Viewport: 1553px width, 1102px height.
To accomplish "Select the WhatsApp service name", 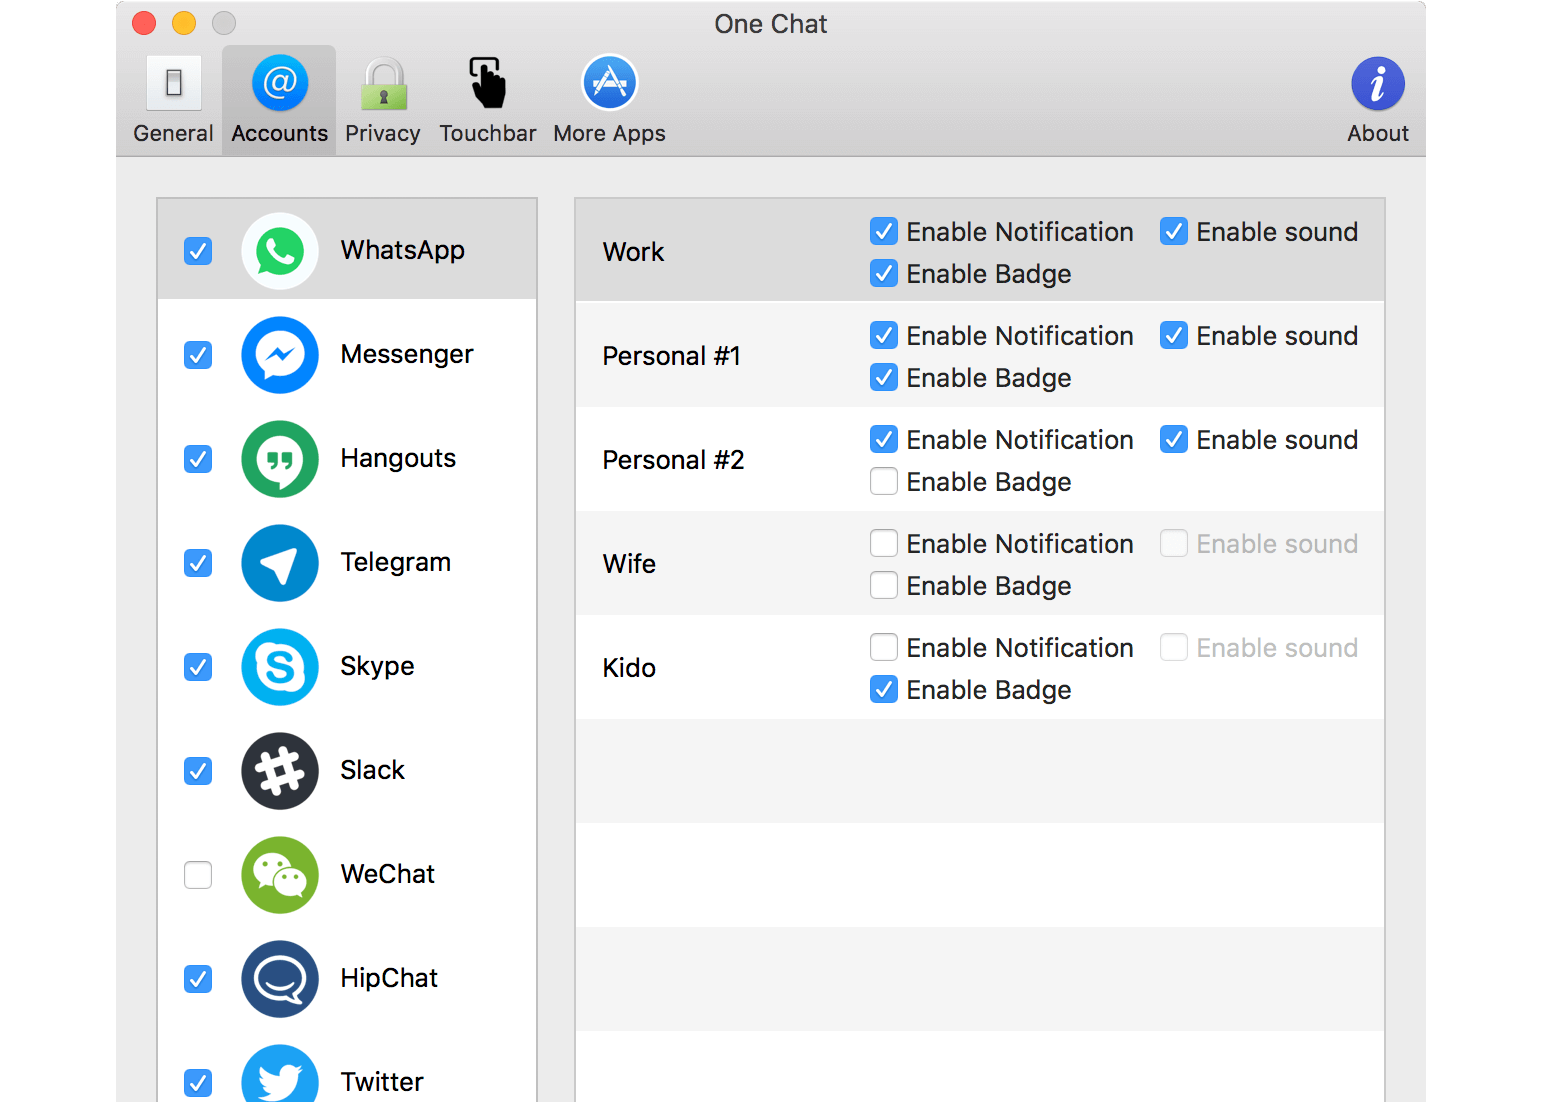I will click(x=403, y=251).
